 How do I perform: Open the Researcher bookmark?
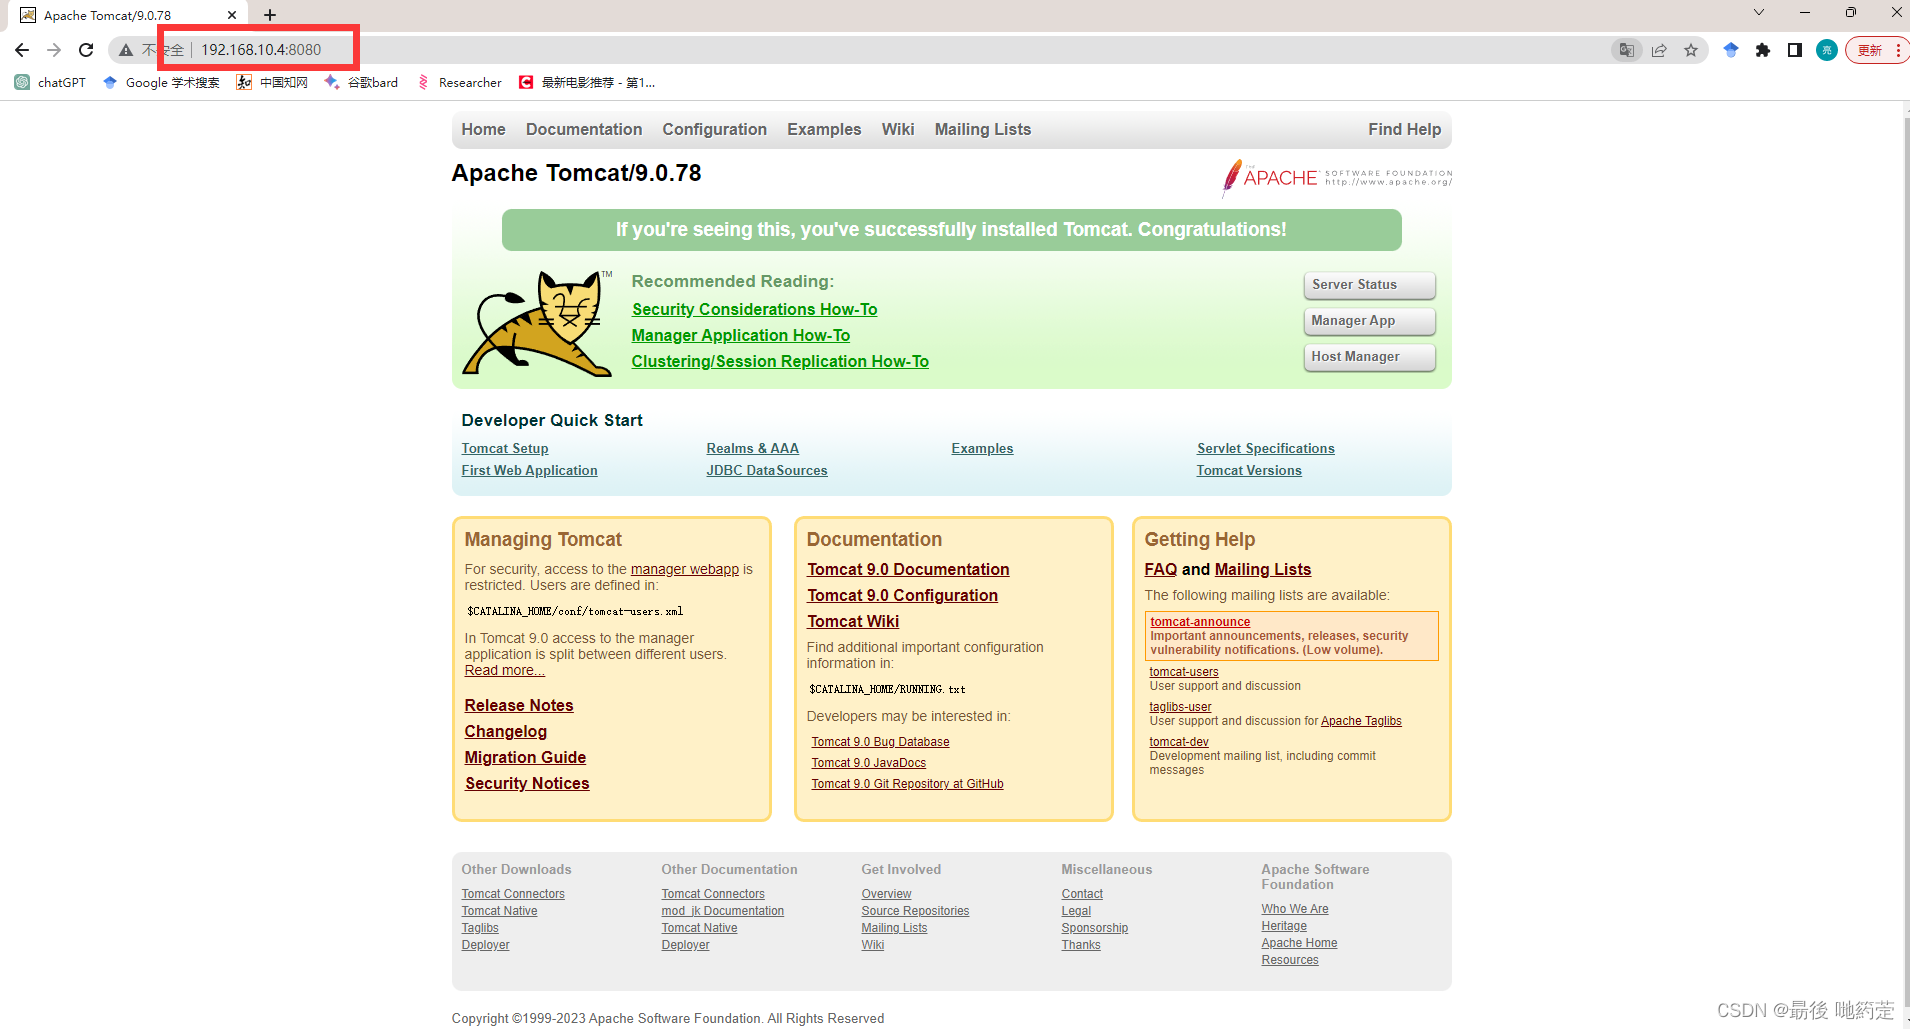(460, 82)
